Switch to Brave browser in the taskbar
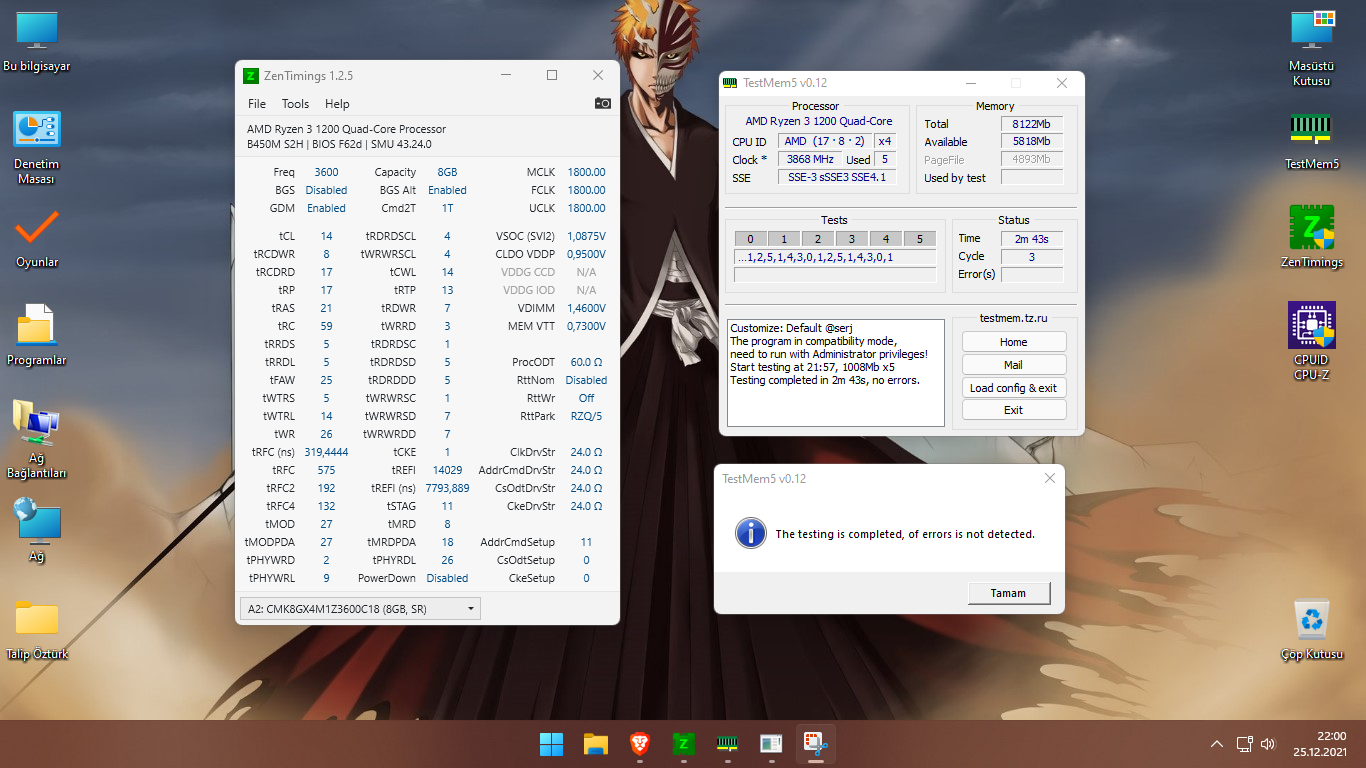 pyautogui.click(x=640, y=744)
